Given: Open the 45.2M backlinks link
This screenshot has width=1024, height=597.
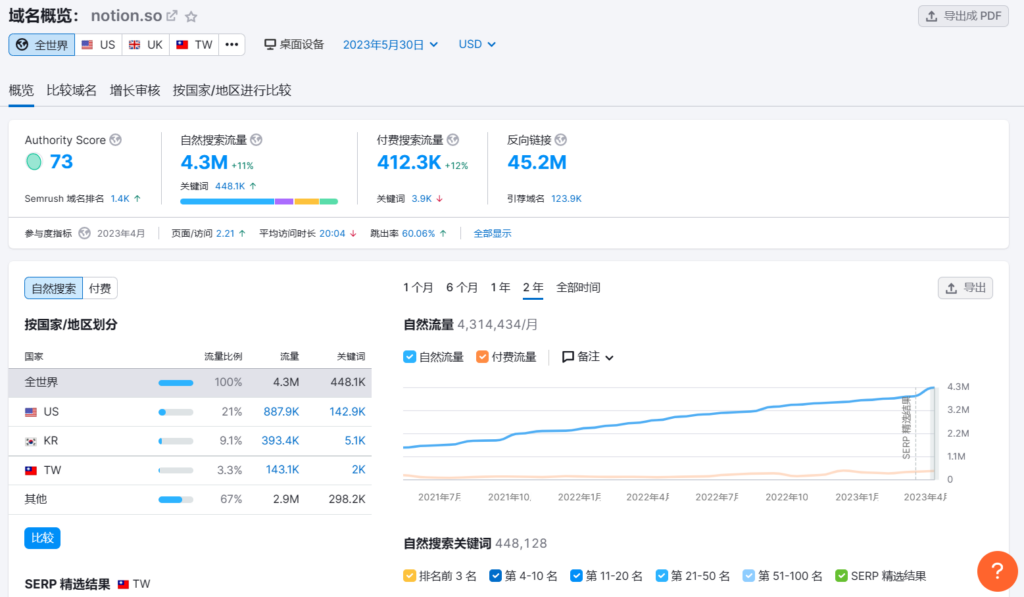Looking at the screenshot, I should tap(537, 162).
